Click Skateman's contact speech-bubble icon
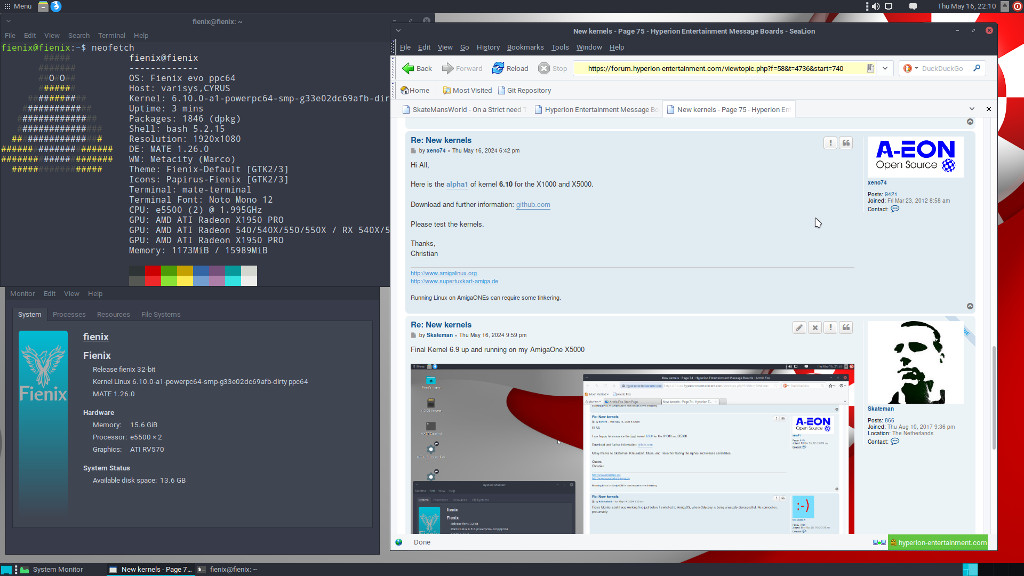 (x=895, y=441)
